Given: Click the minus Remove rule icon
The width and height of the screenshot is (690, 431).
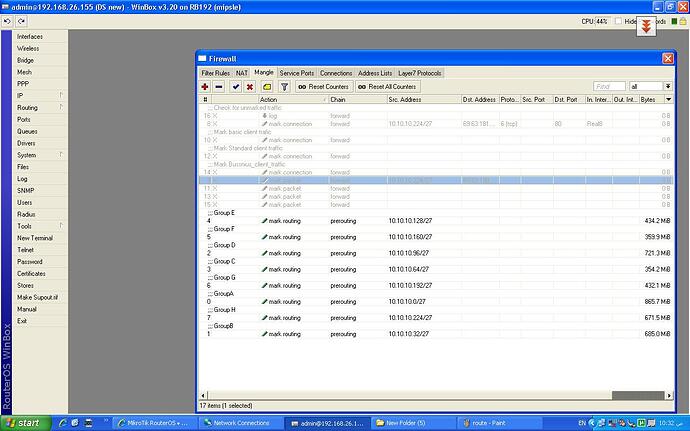Looking at the screenshot, I should 219,87.
